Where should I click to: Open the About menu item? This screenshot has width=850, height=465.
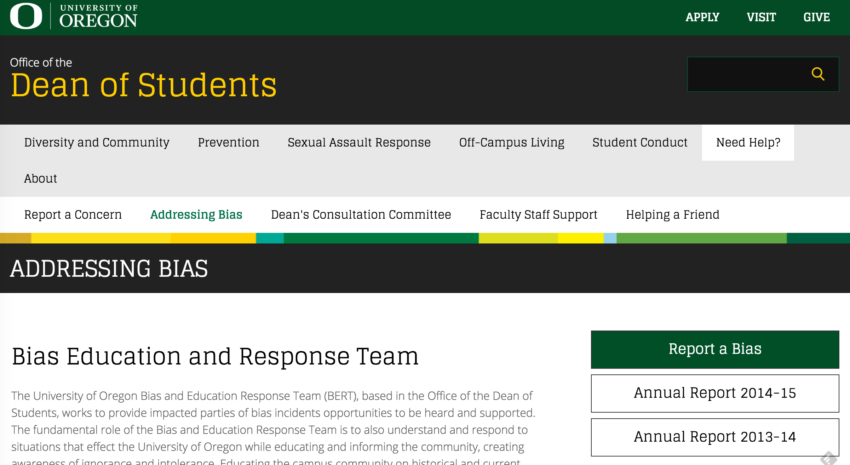(40, 178)
